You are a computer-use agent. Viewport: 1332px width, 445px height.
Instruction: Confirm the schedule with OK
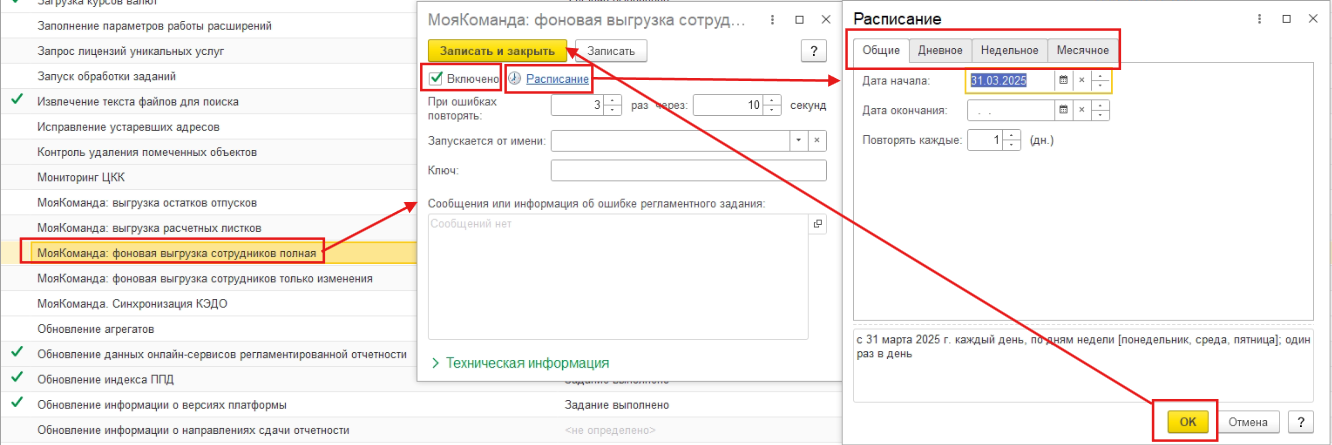[1187, 422]
